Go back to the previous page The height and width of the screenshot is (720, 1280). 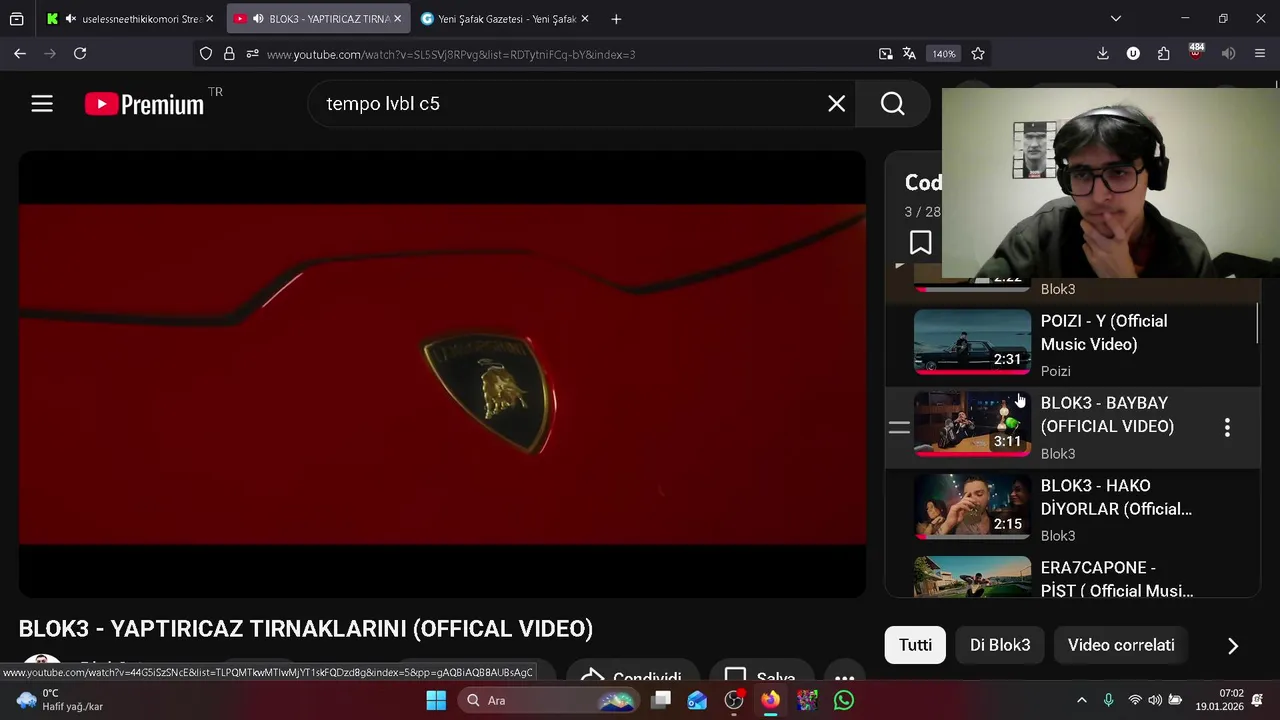point(20,54)
